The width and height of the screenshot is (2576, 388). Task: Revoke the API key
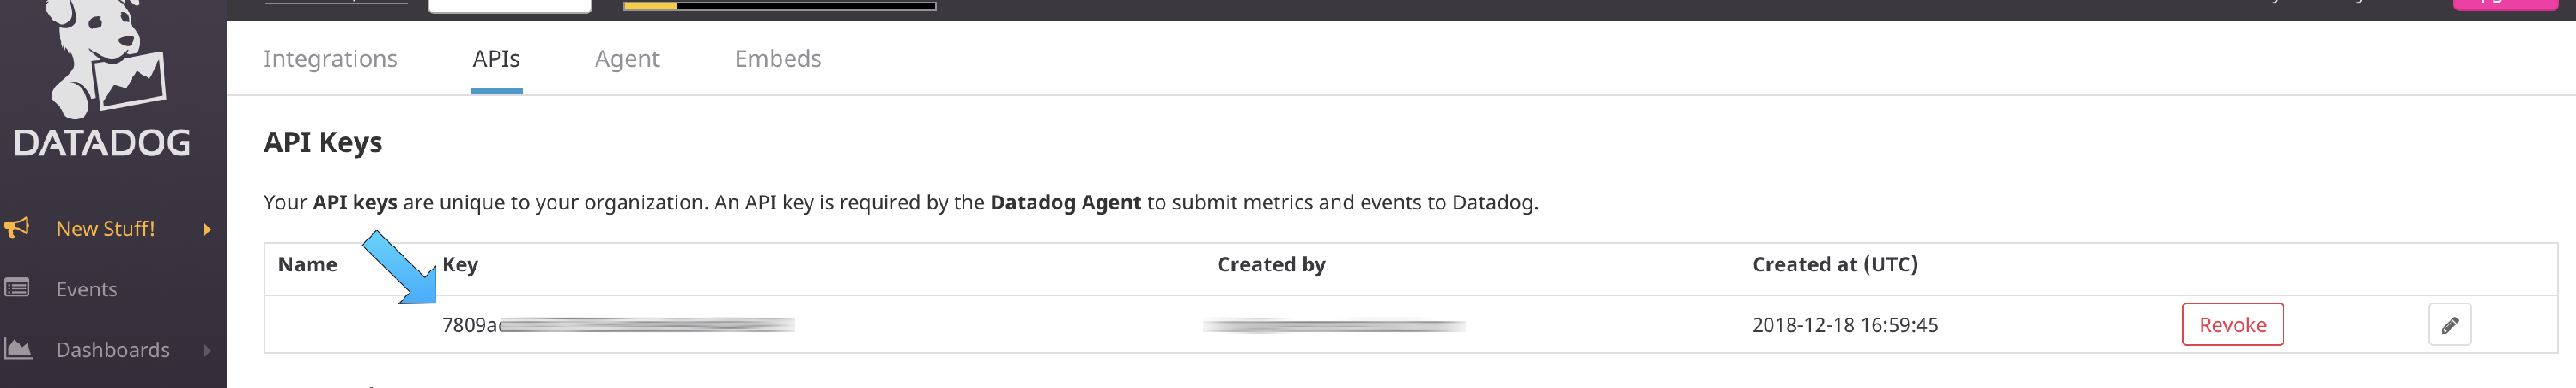[2231, 325]
